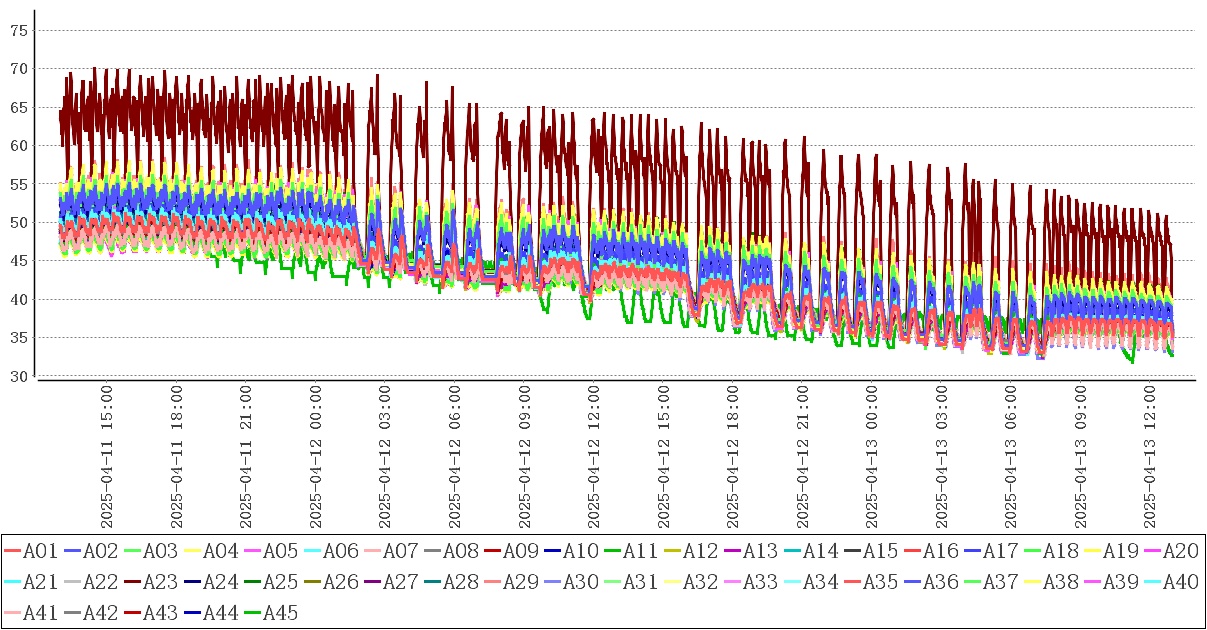Click the 30 value on the y-axis

click(x=17, y=376)
